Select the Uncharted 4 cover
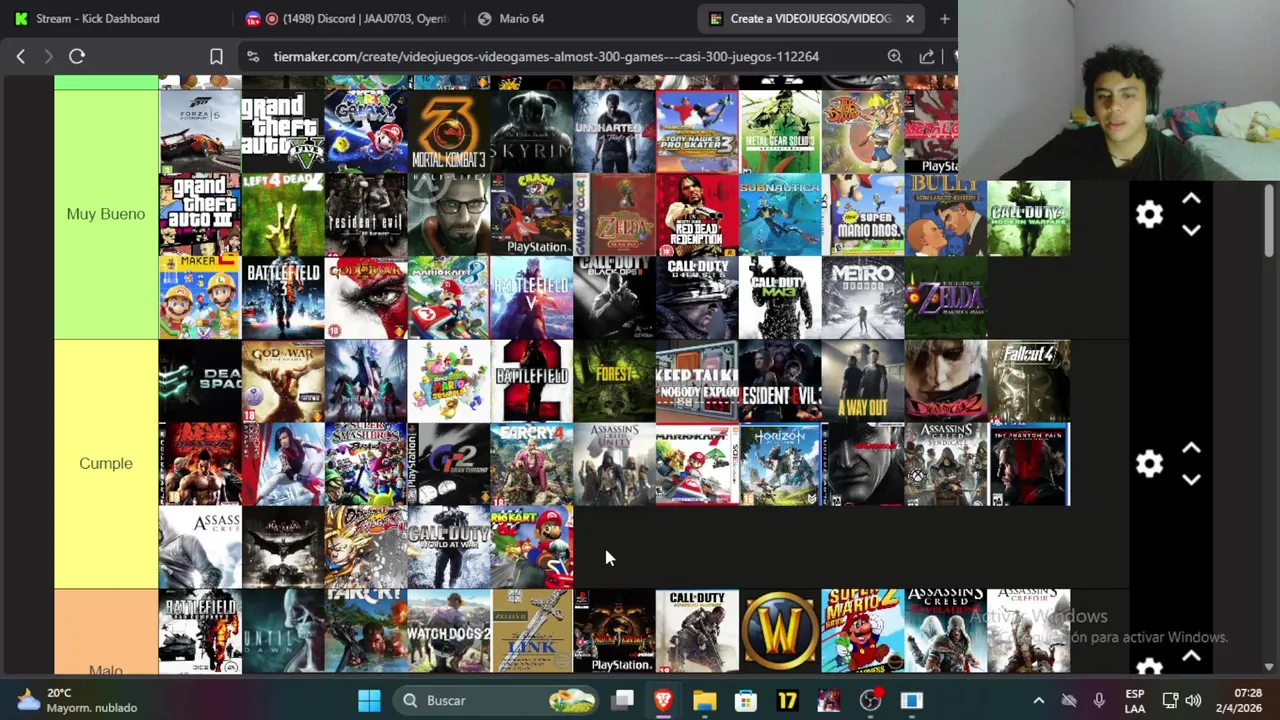Viewport: 1280px width, 720px height. (614, 132)
